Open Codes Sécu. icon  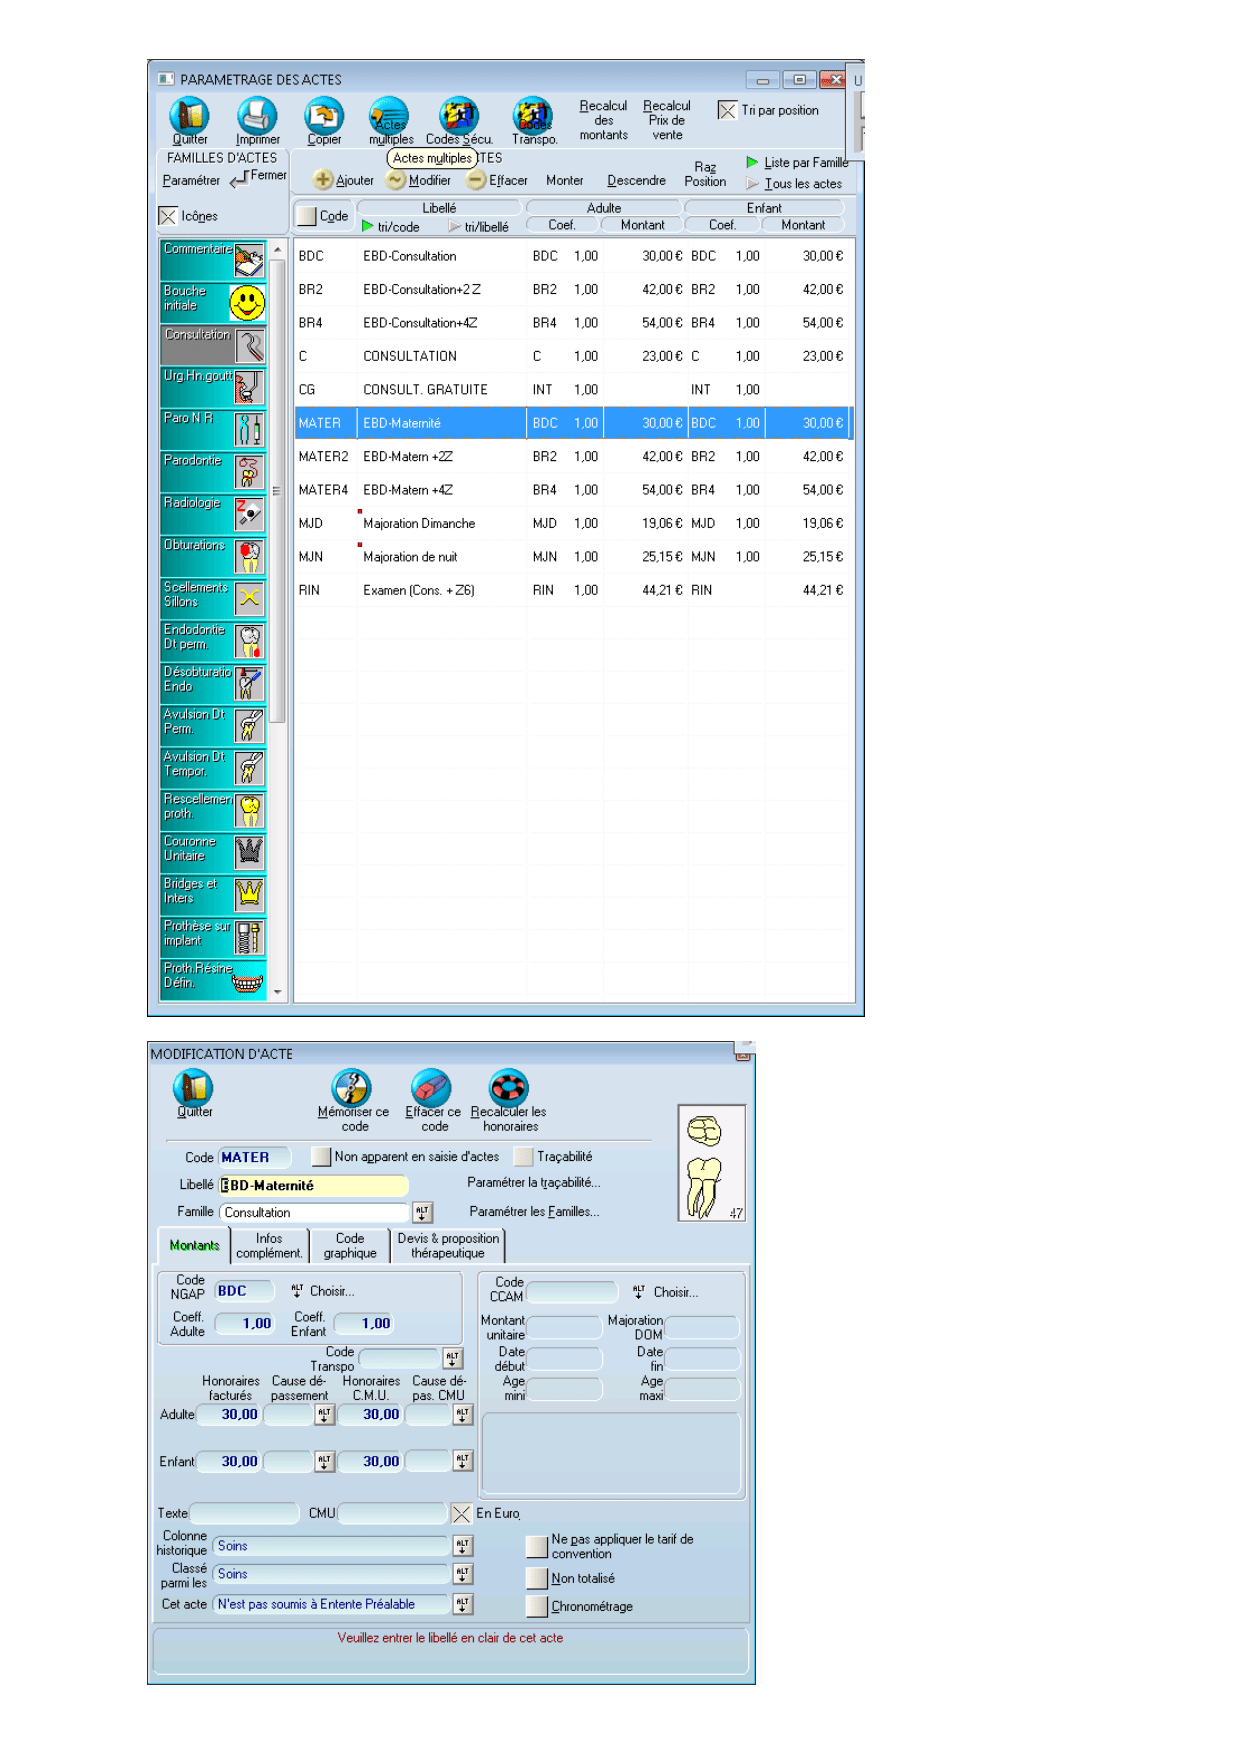click(459, 116)
